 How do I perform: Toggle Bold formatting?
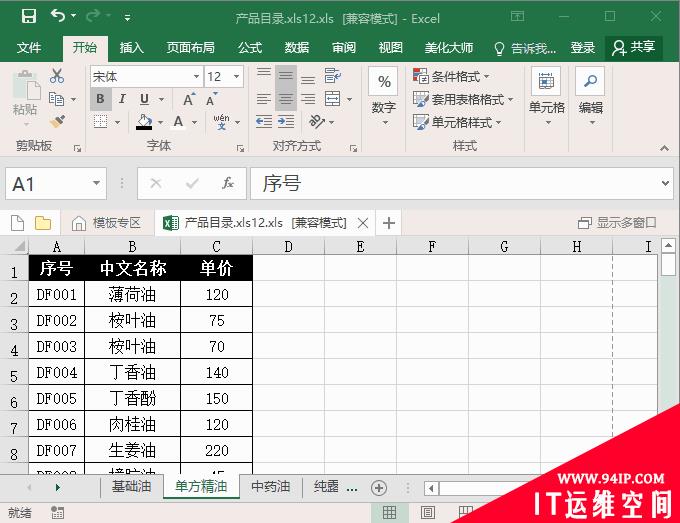point(100,99)
